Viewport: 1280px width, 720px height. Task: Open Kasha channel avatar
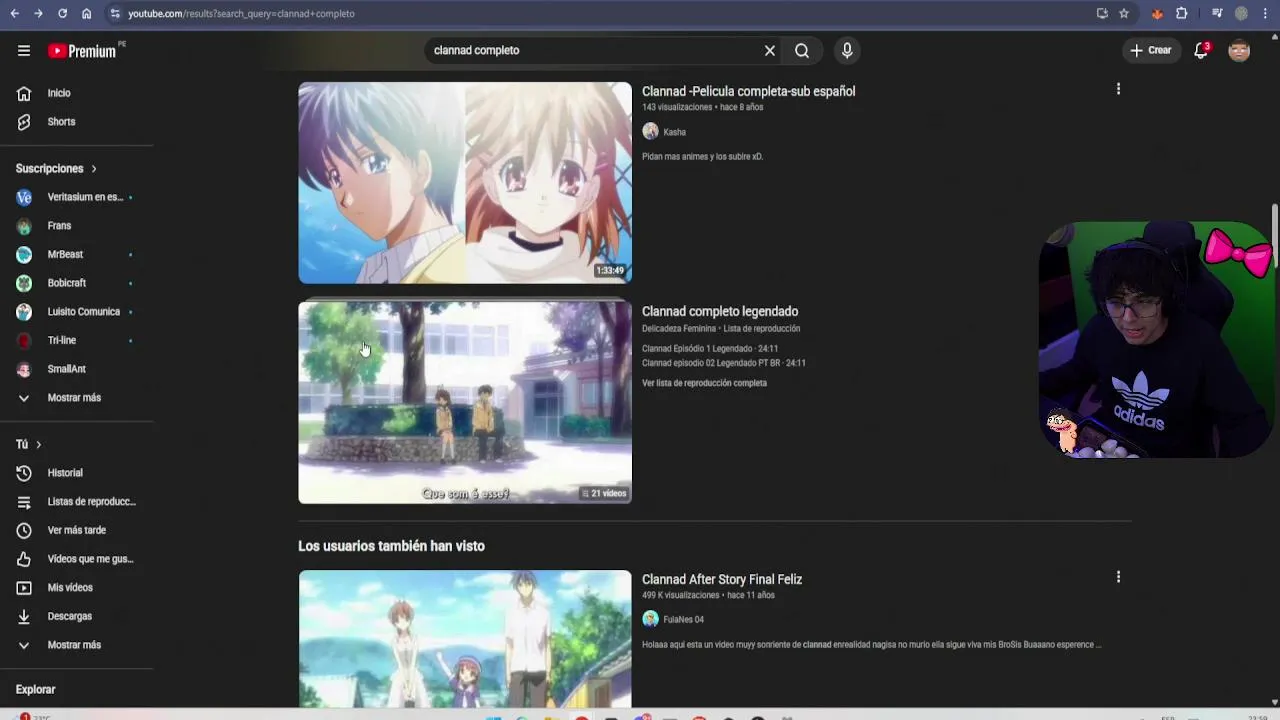(x=650, y=131)
